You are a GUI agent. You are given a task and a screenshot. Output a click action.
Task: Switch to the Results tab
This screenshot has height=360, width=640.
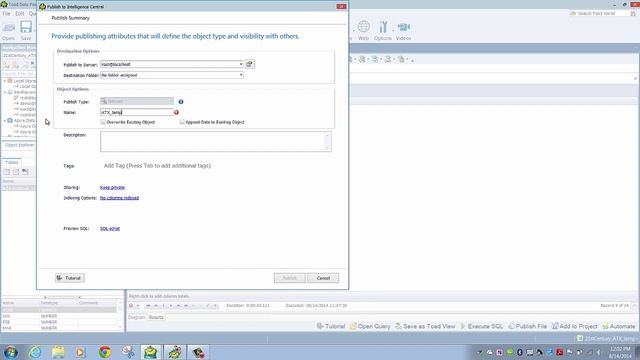pos(156,317)
